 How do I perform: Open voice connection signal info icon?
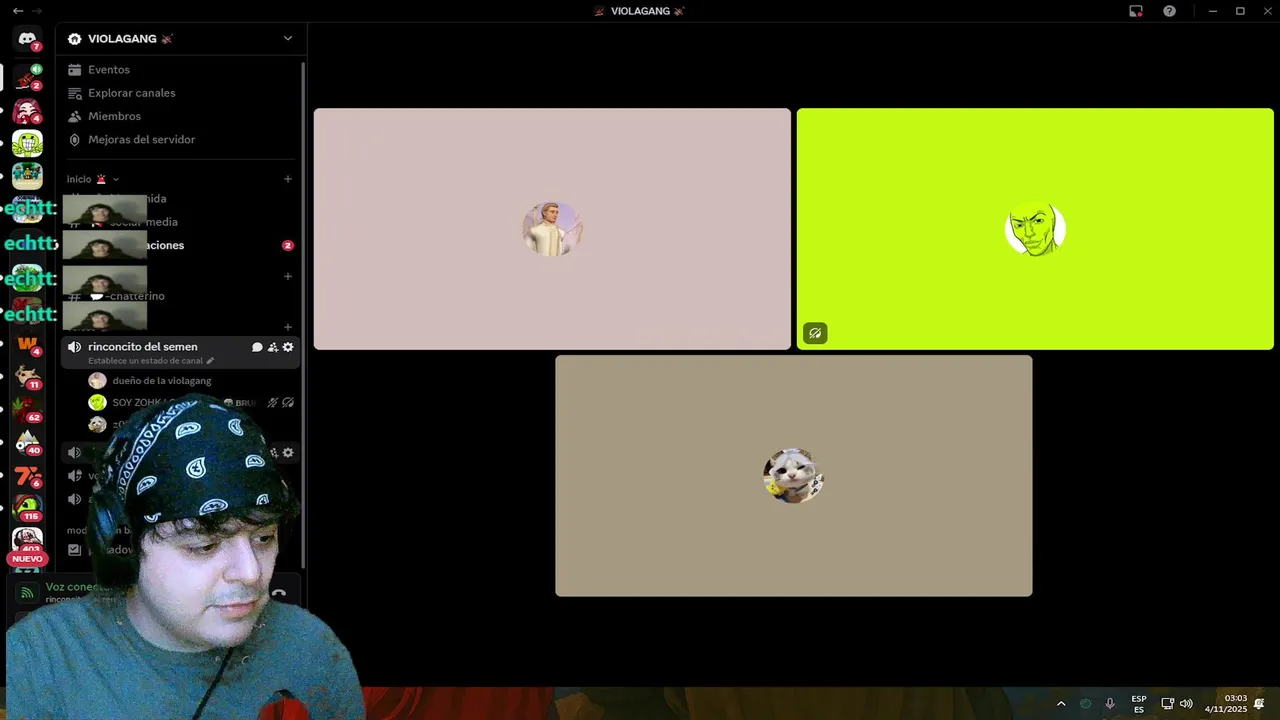click(27, 593)
